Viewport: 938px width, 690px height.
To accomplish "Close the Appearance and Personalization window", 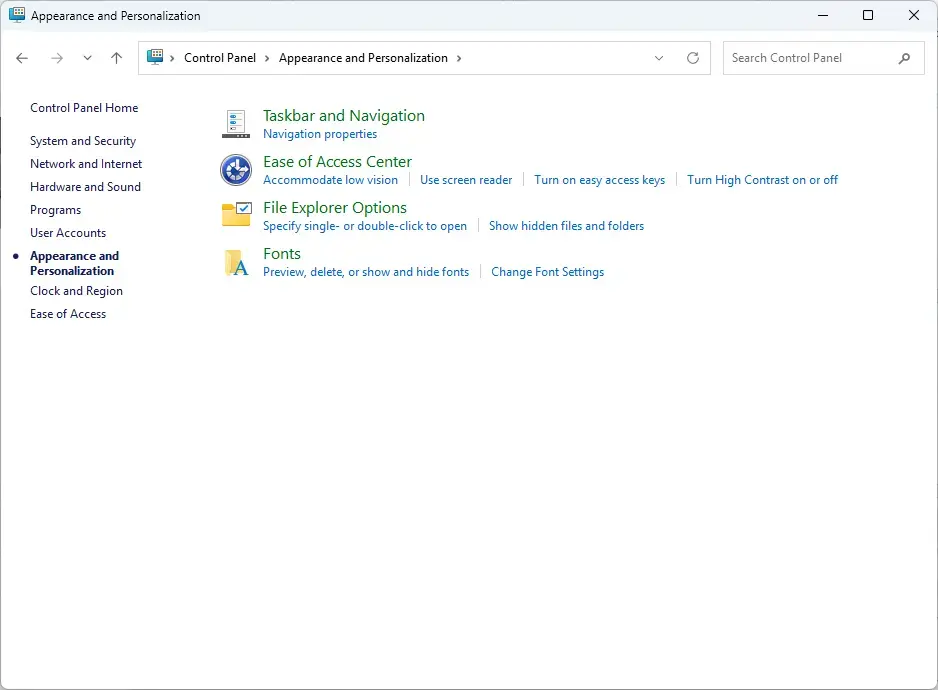I will pos(913,15).
